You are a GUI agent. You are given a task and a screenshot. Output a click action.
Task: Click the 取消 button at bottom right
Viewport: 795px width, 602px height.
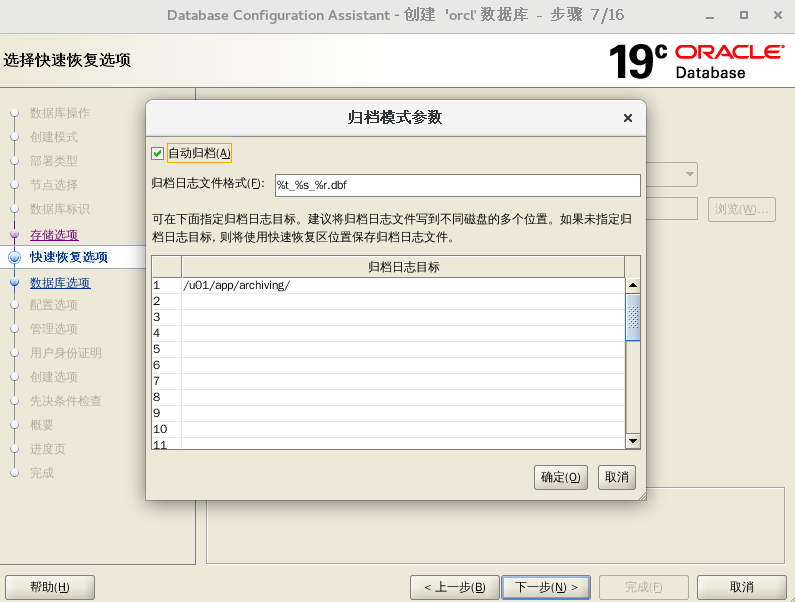741,587
